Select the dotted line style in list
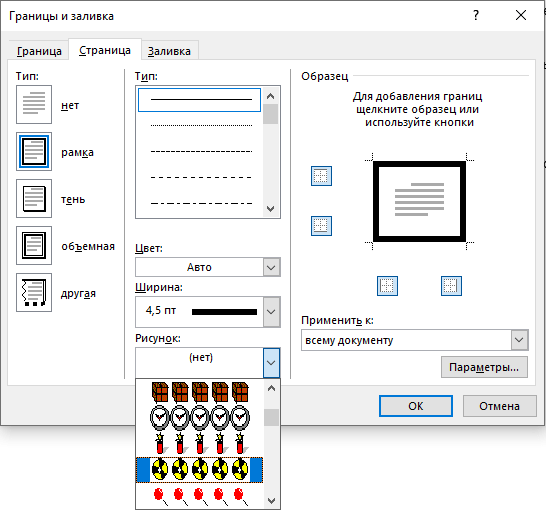This screenshot has width=546, height=510. (200, 125)
